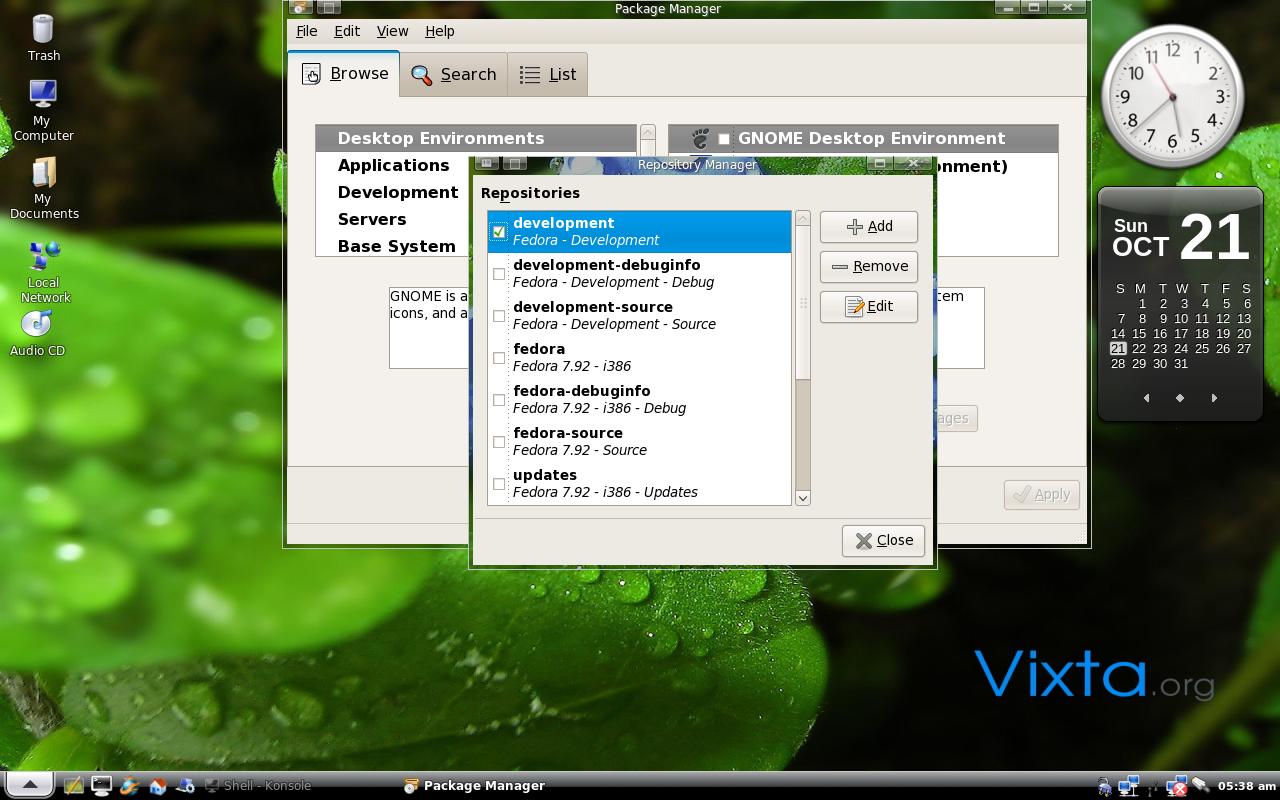This screenshot has width=1280, height=800.
Task: Jump to today using calendar diamond button
Action: [x=1180, y=398]
